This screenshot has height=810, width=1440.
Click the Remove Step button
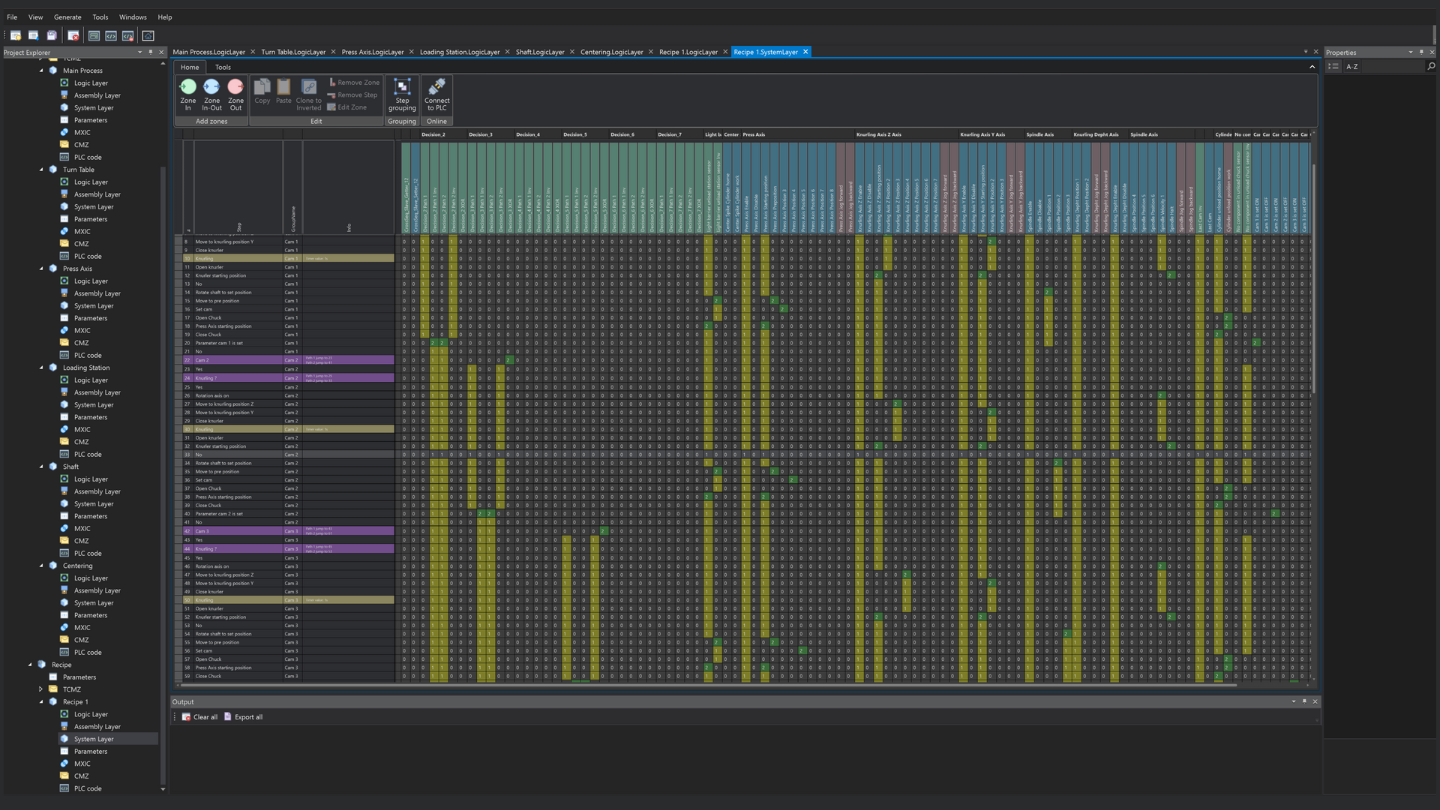(353, 95)
